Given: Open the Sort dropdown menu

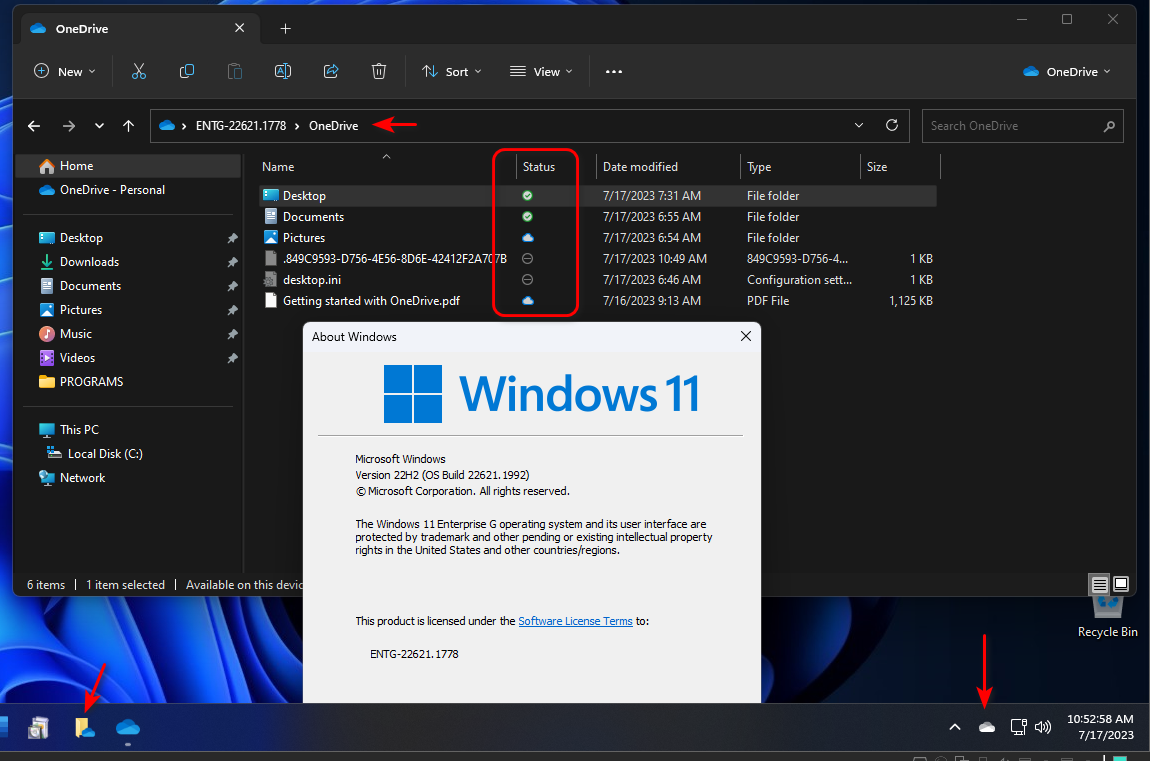Looking at the screenshot, I should pyautogui.click(x=452, y=71).
